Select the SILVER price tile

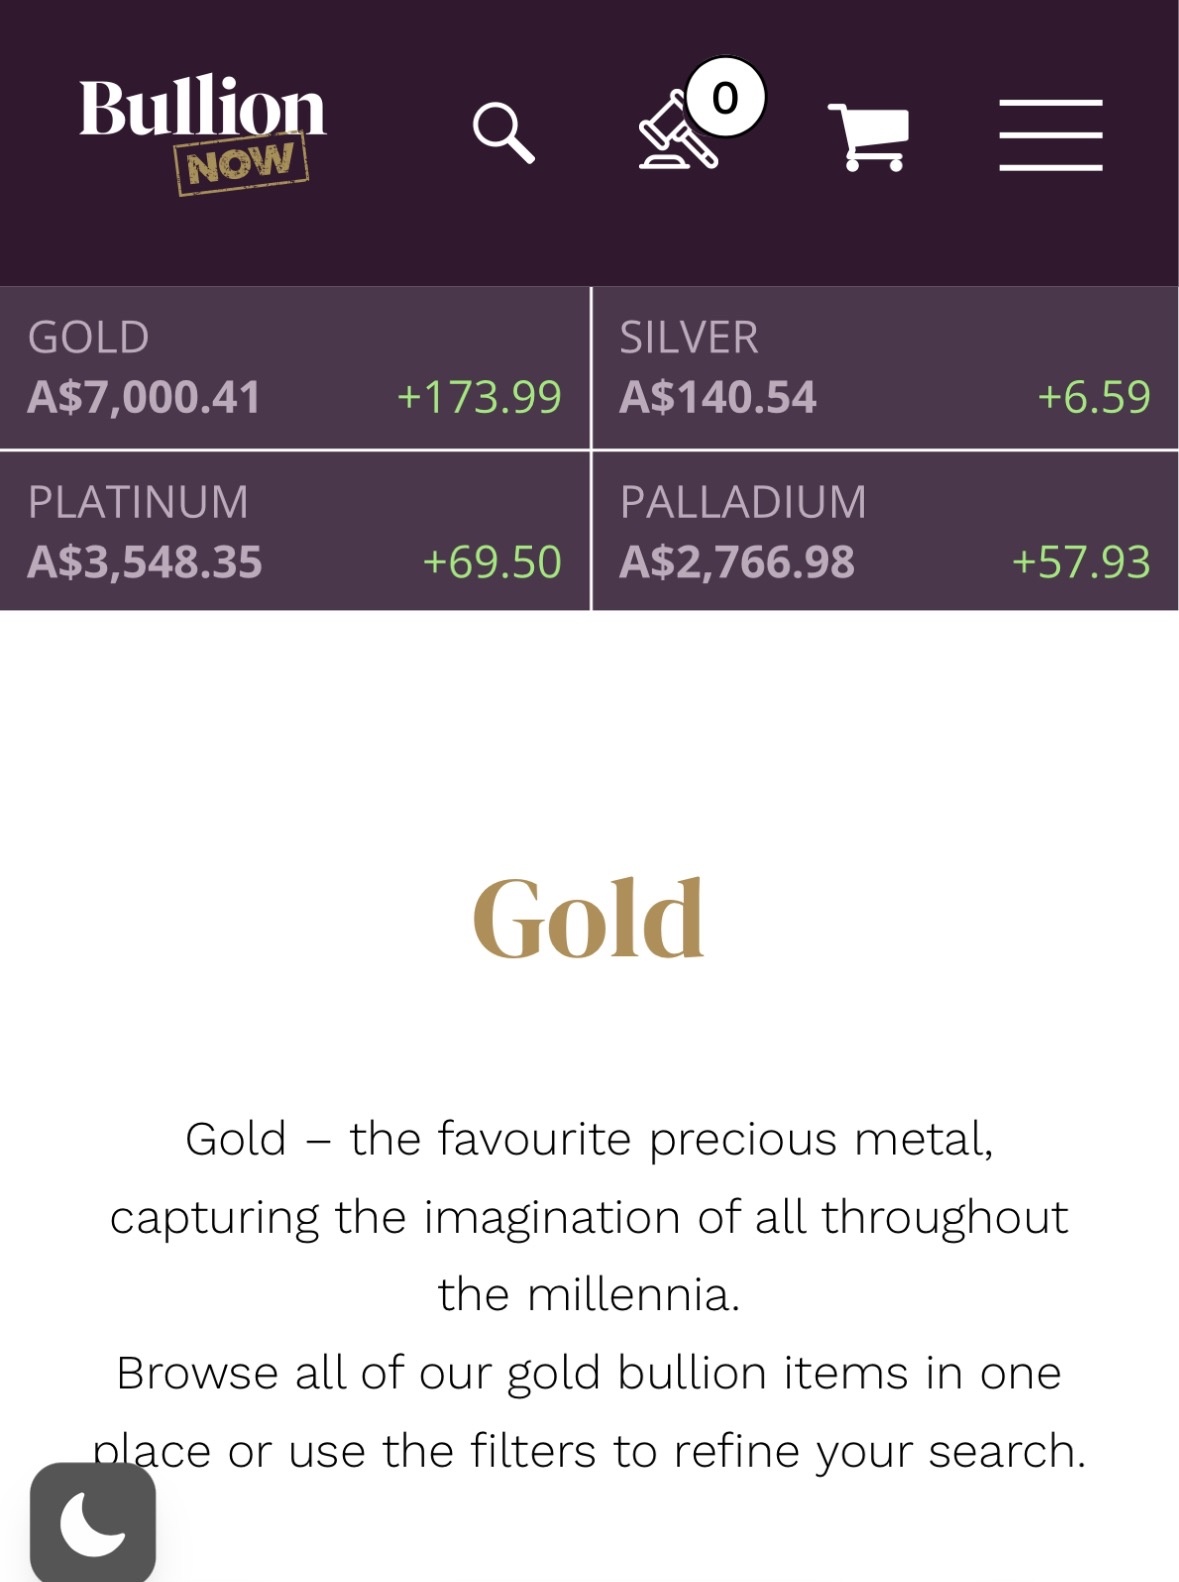click(x=885, y=366)
